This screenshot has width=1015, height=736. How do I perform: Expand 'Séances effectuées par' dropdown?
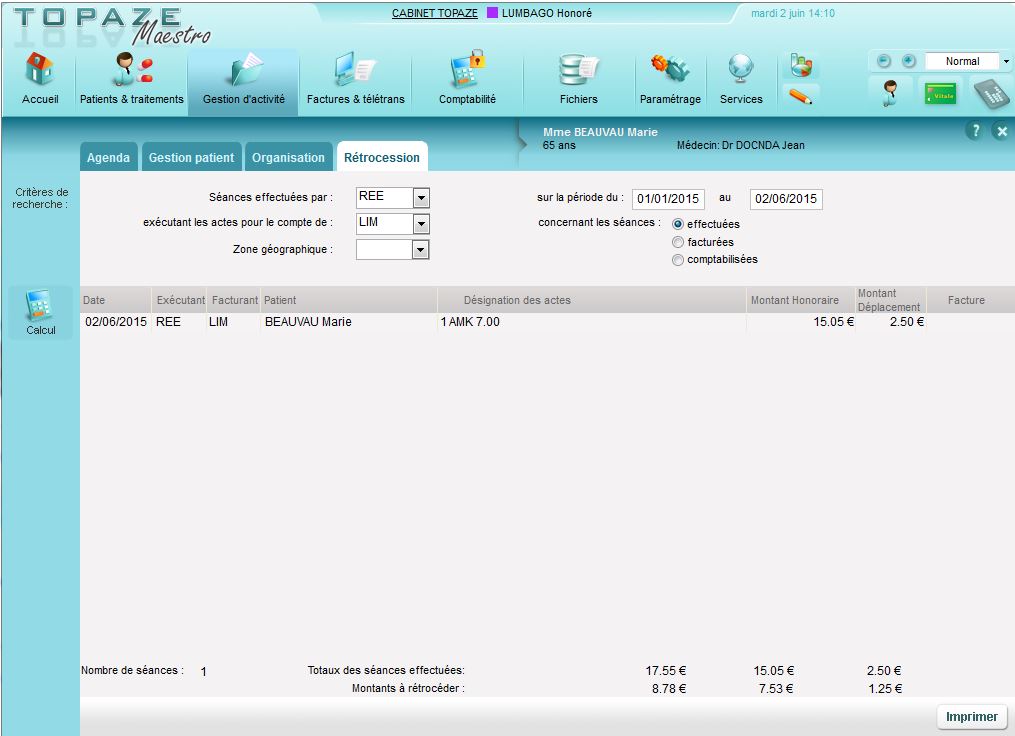coord(421,198)
